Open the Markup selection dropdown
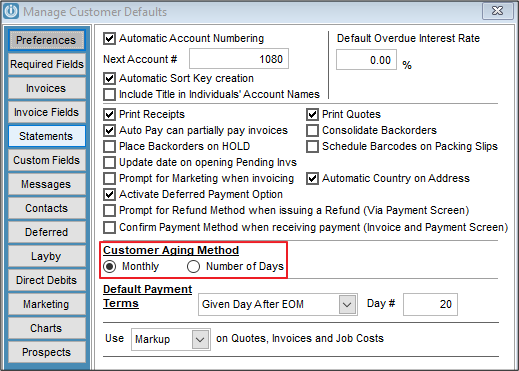 point(200,339)
